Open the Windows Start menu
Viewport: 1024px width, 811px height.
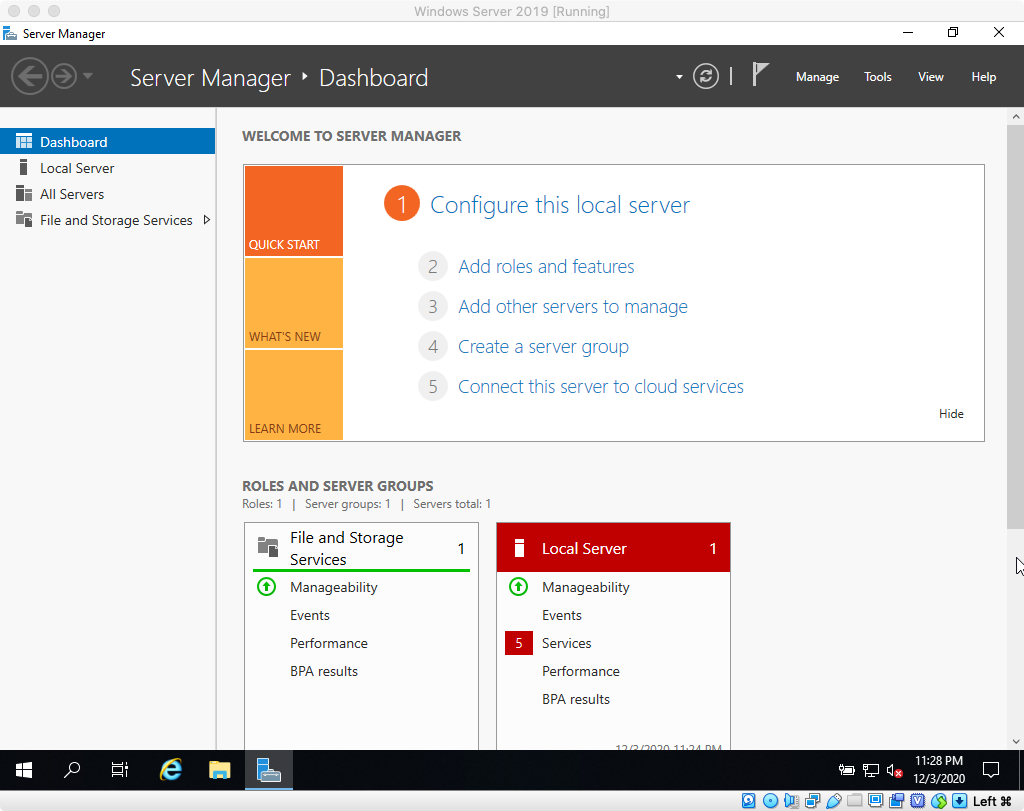click(24, 770)
